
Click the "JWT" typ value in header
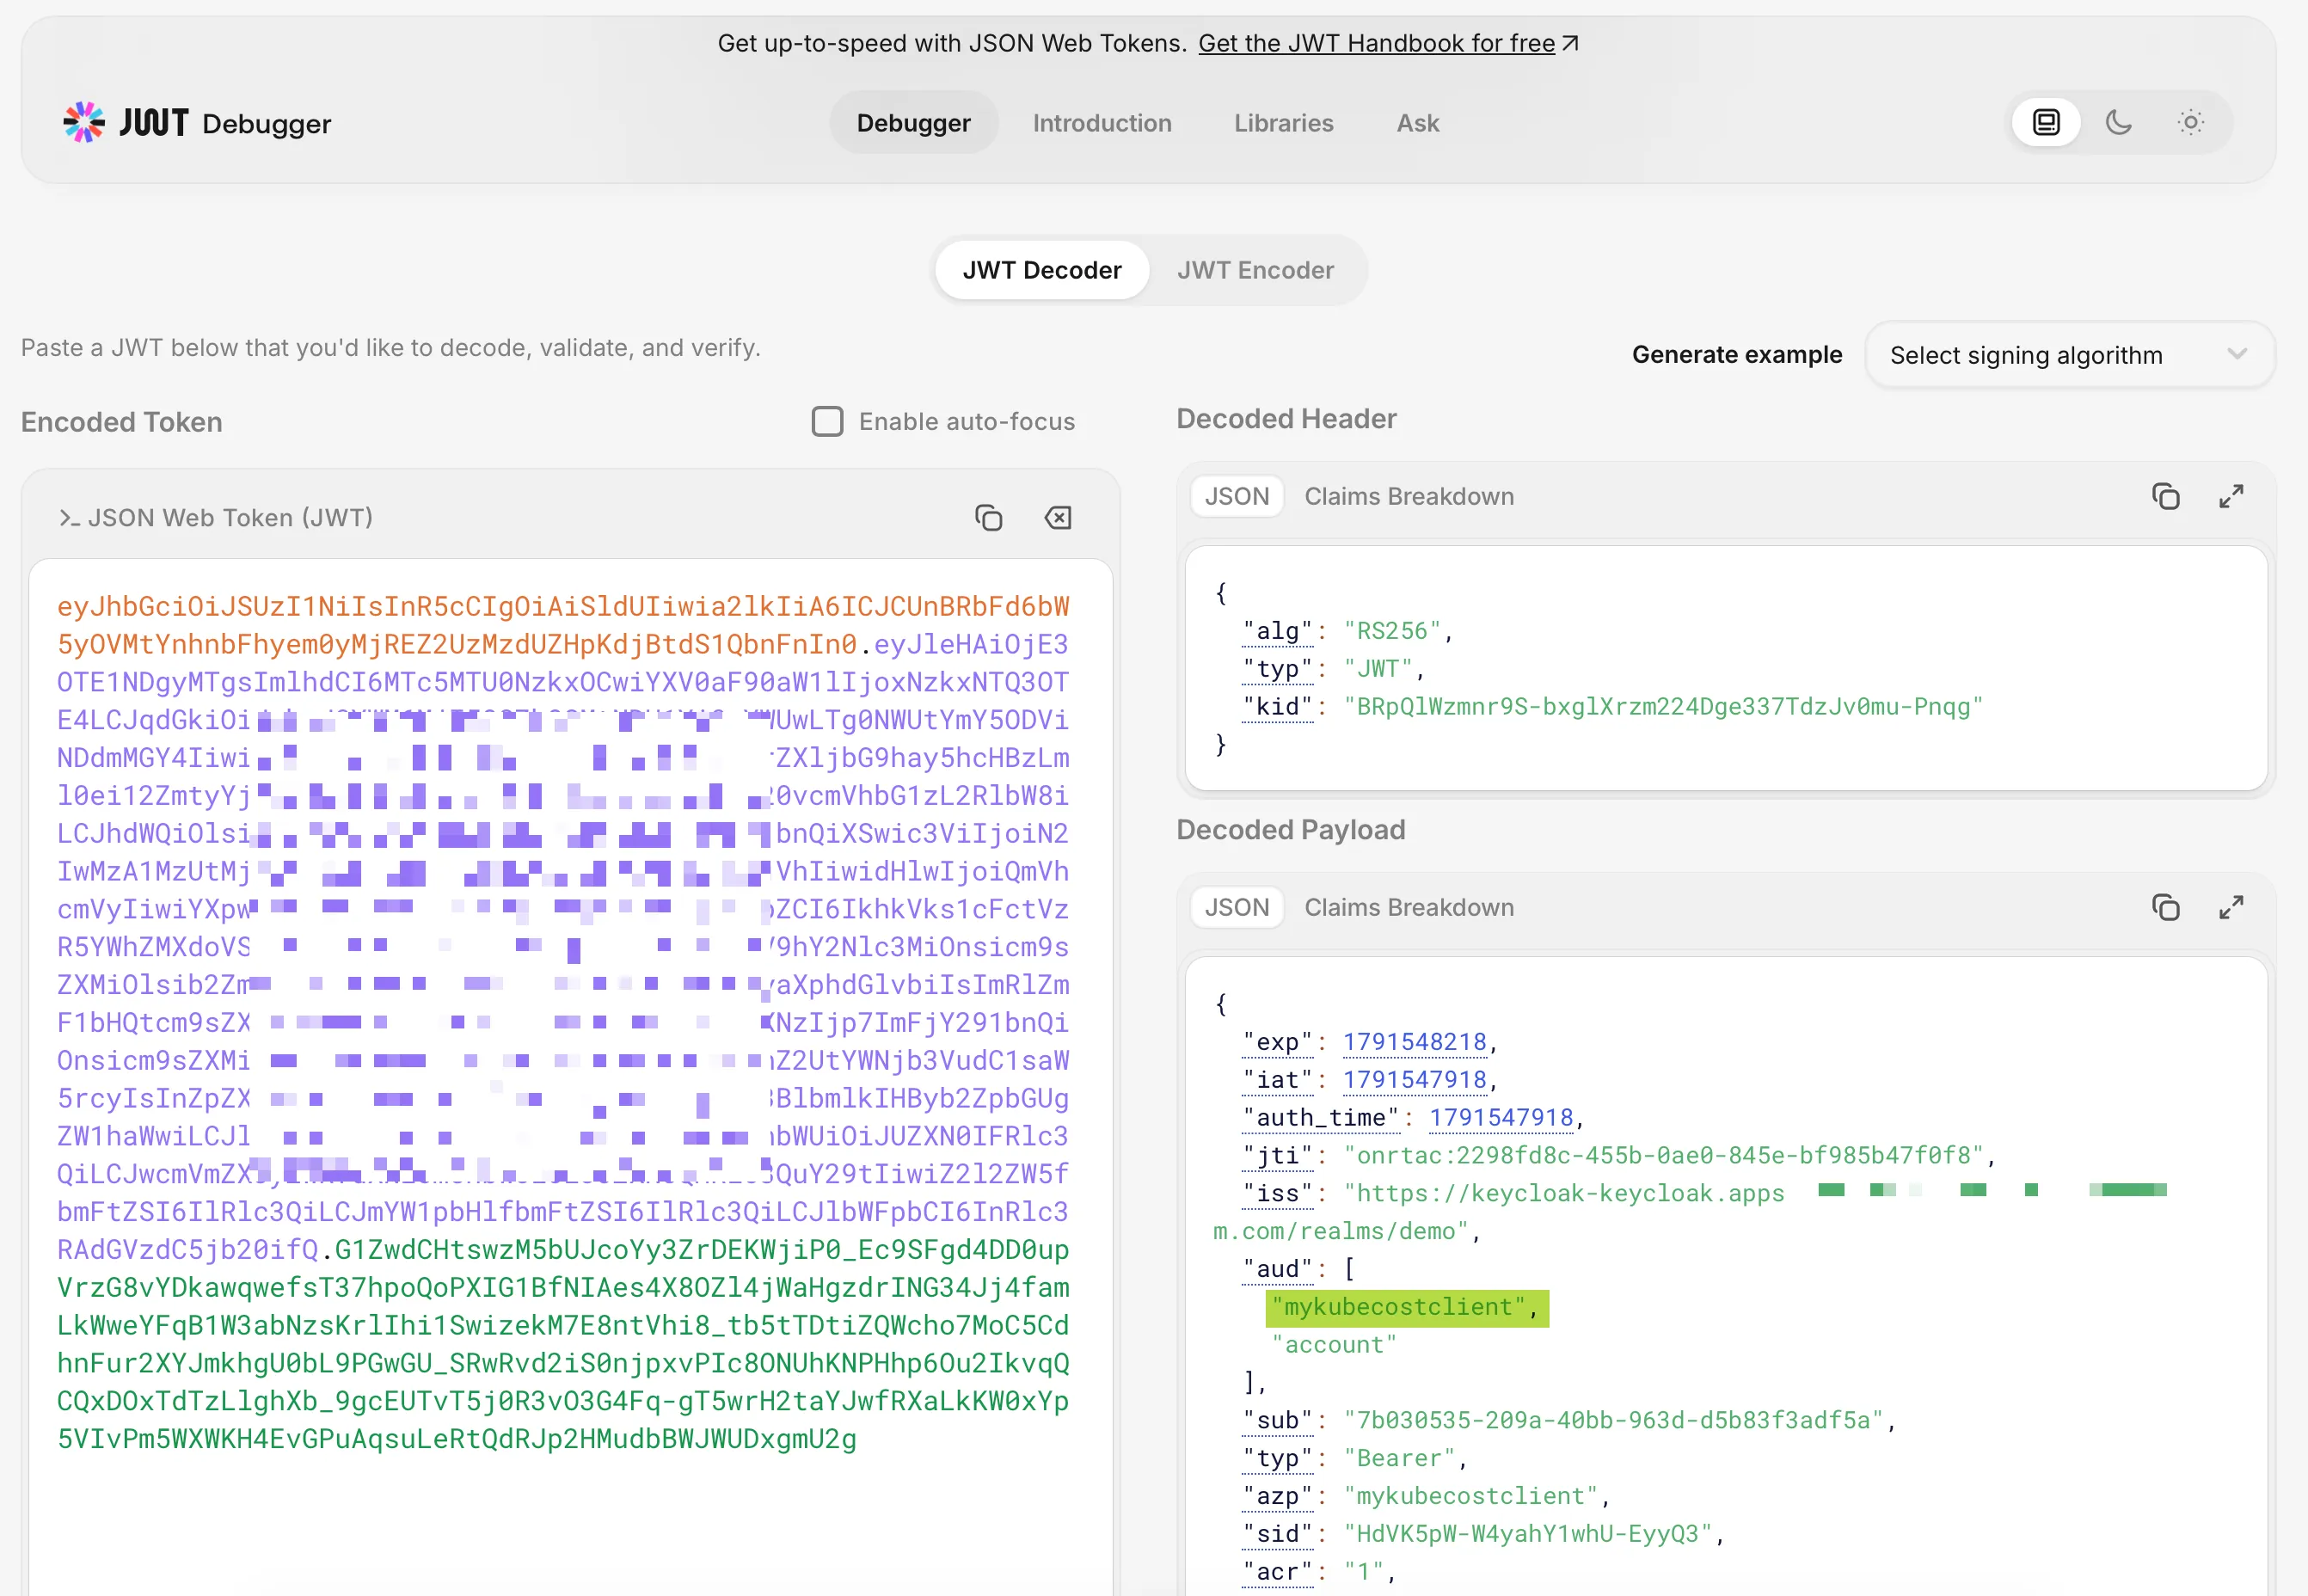[1377, 669]
